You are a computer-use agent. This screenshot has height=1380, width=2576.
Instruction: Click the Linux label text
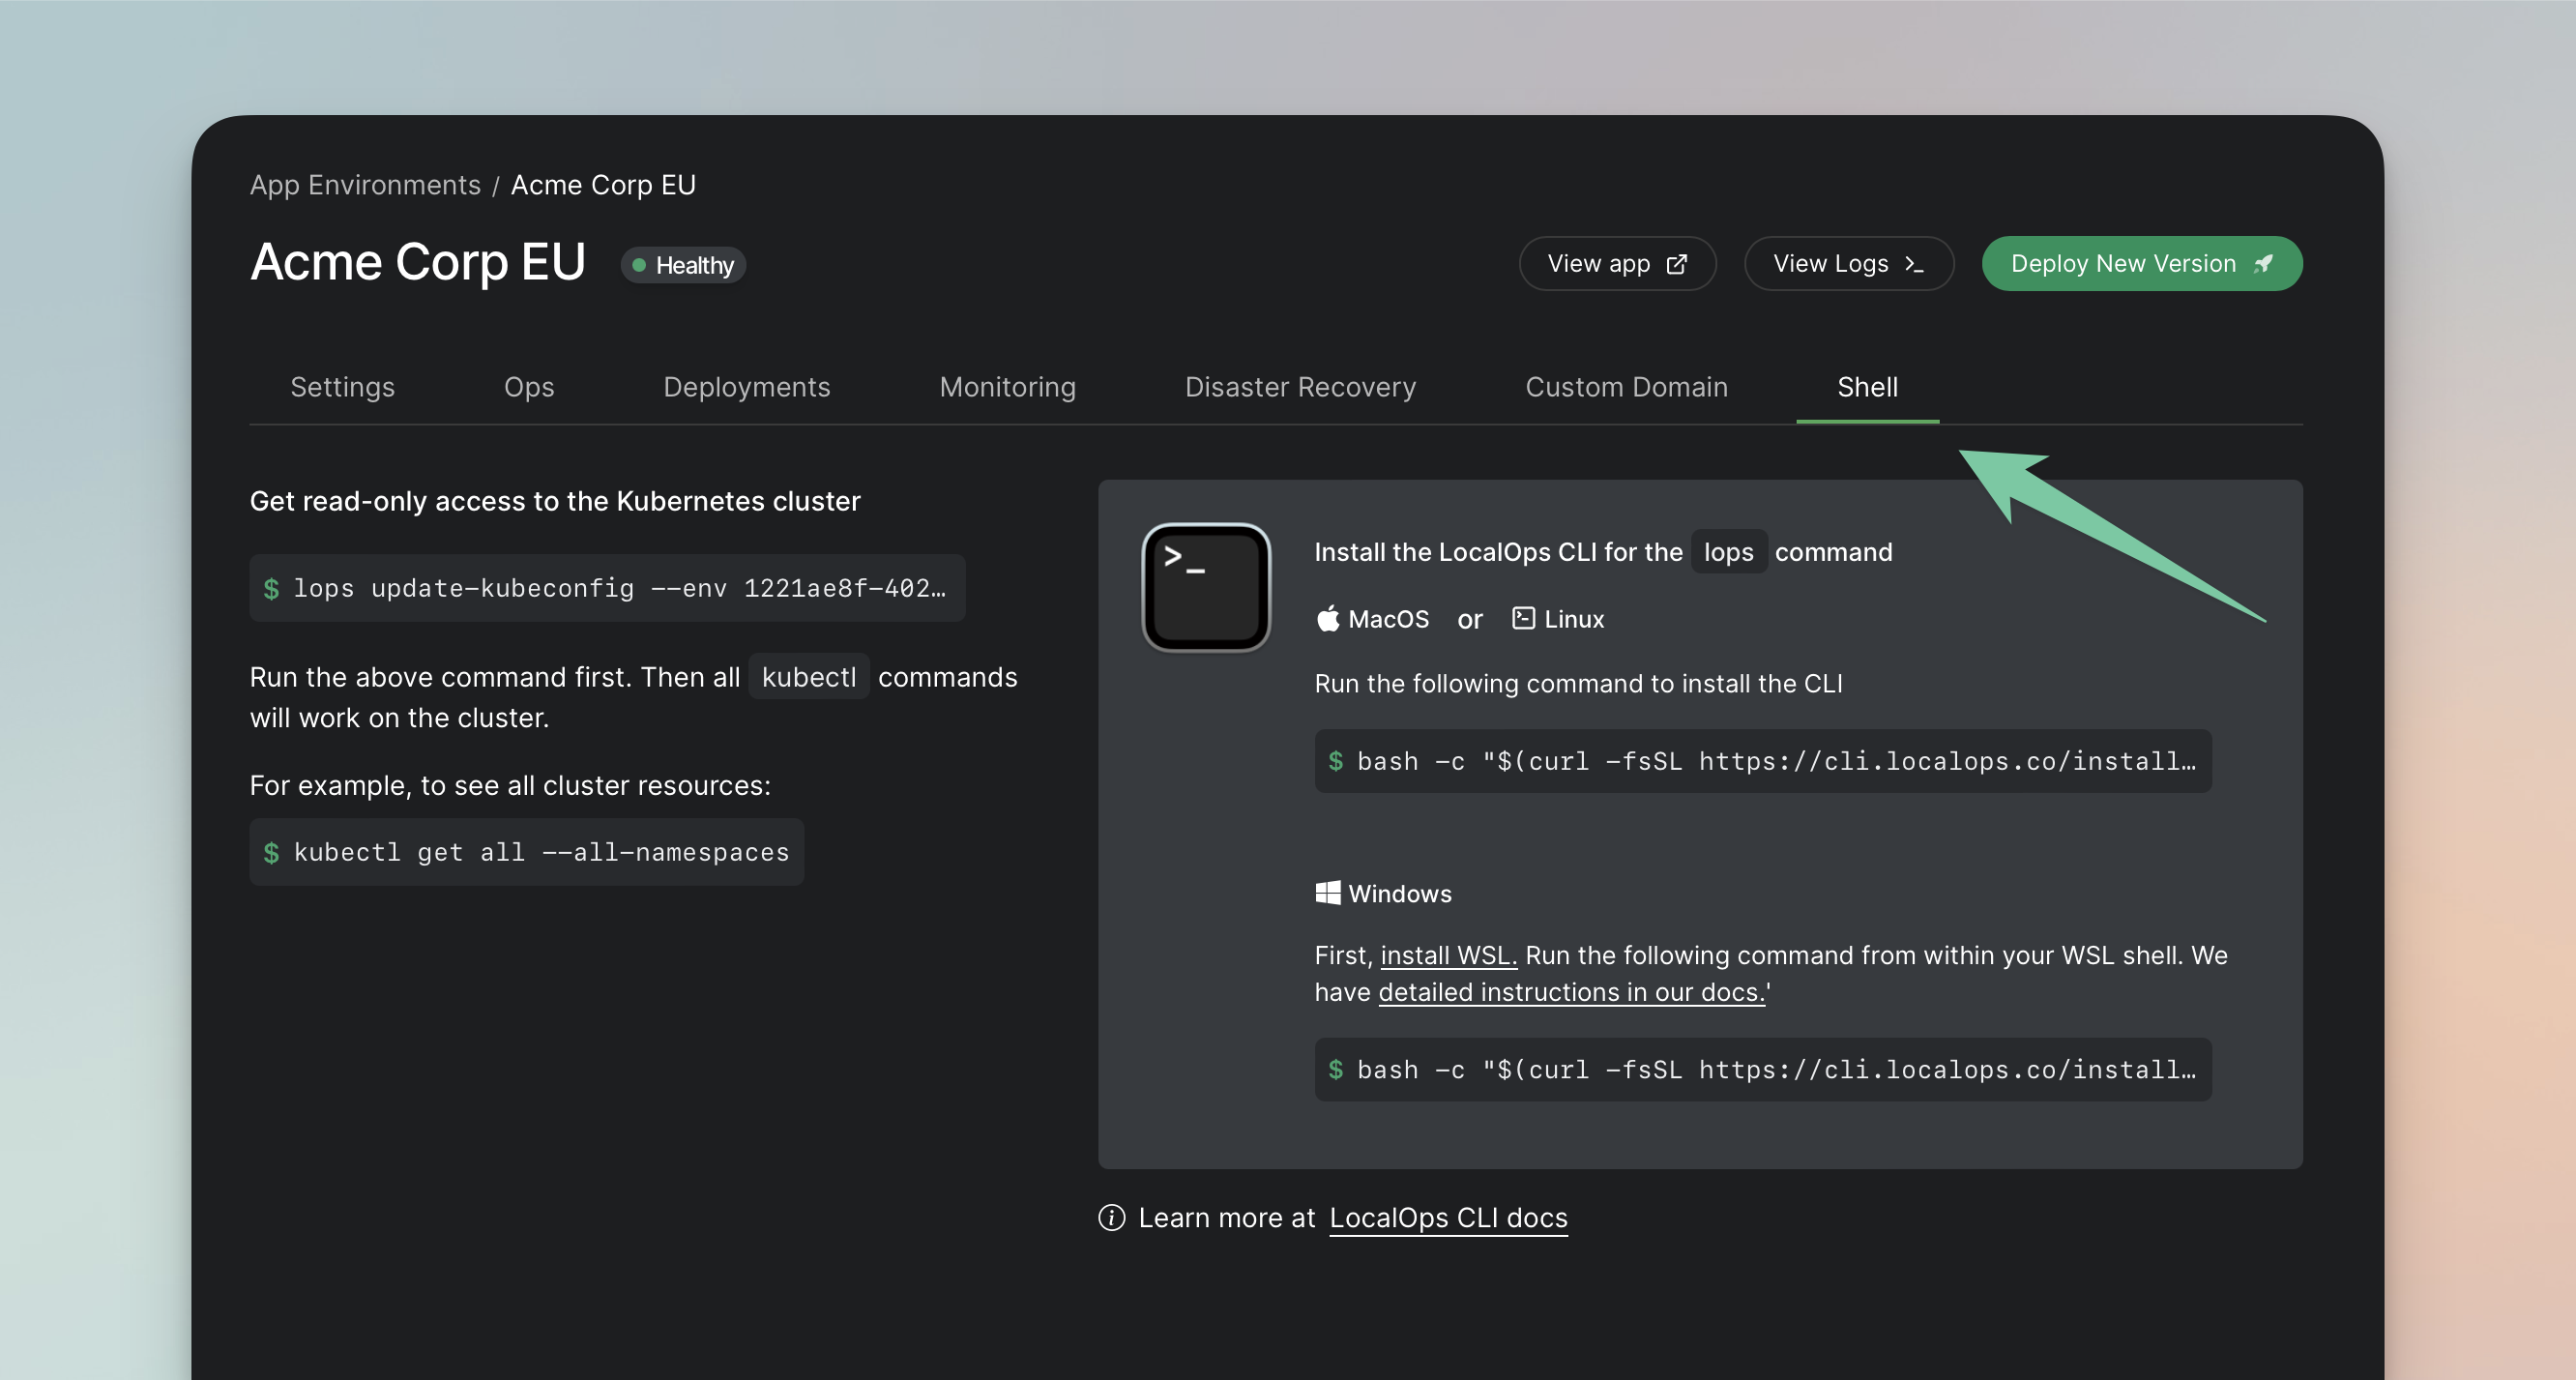click(x=1573, y=619)
